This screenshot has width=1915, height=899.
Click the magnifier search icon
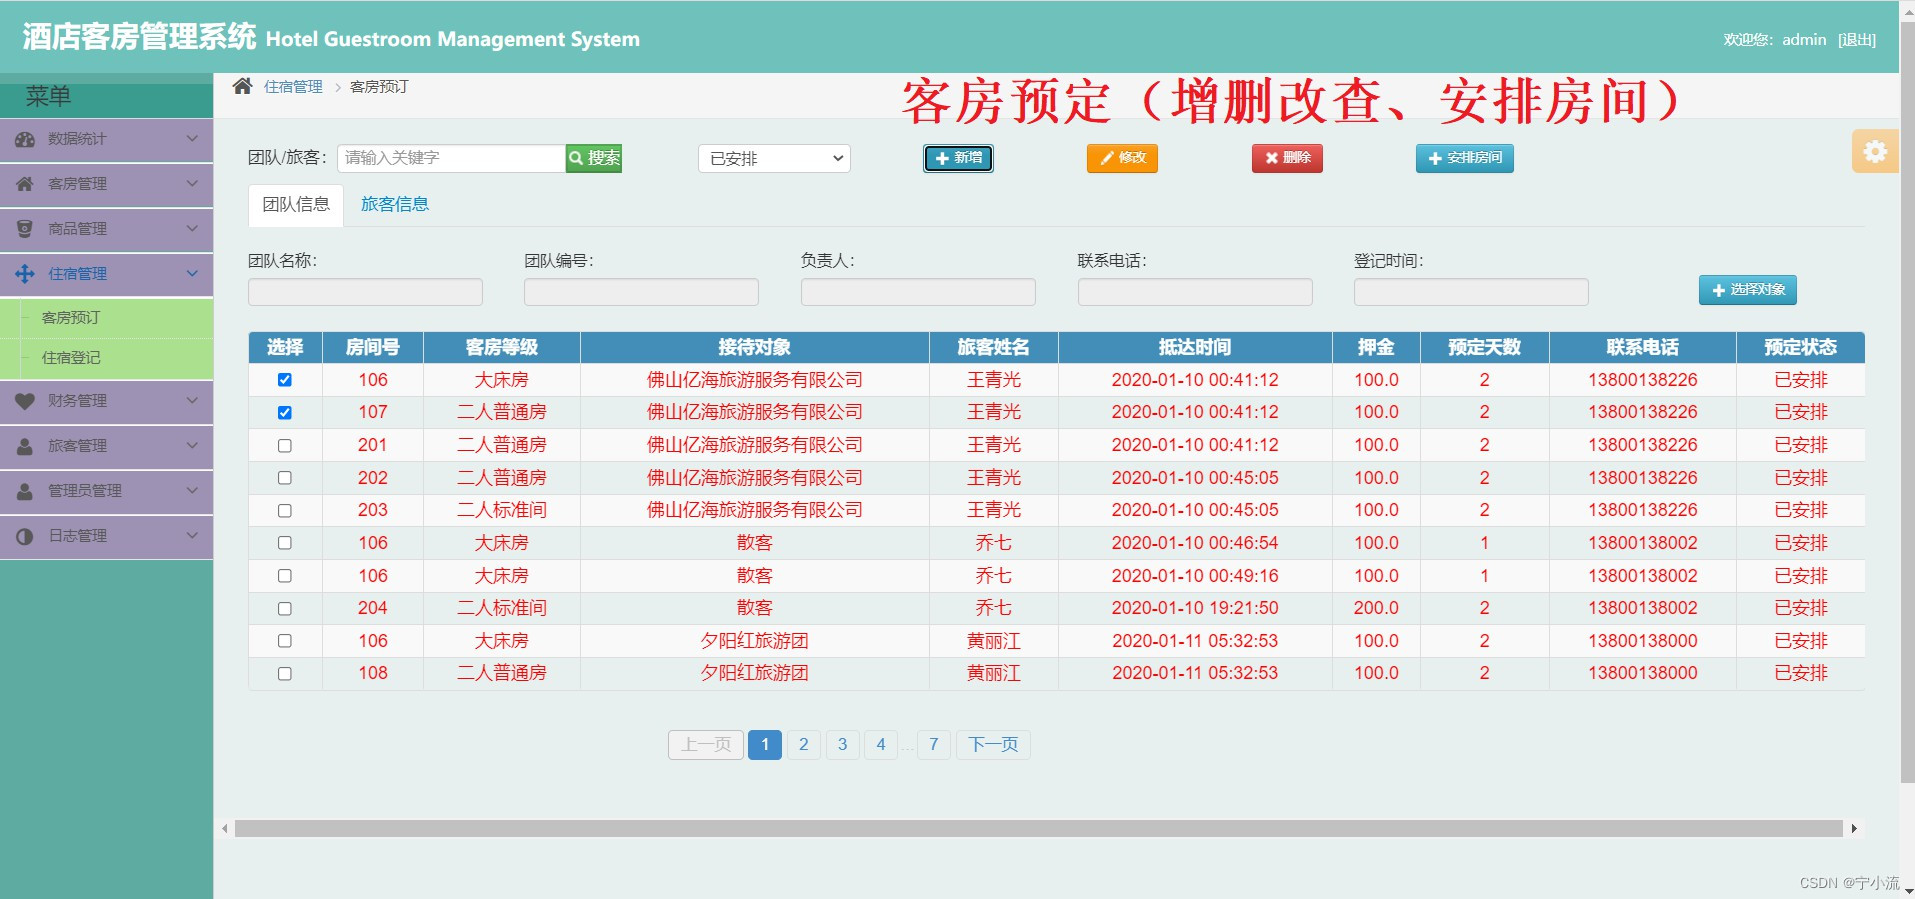click(x=576, y=158)
